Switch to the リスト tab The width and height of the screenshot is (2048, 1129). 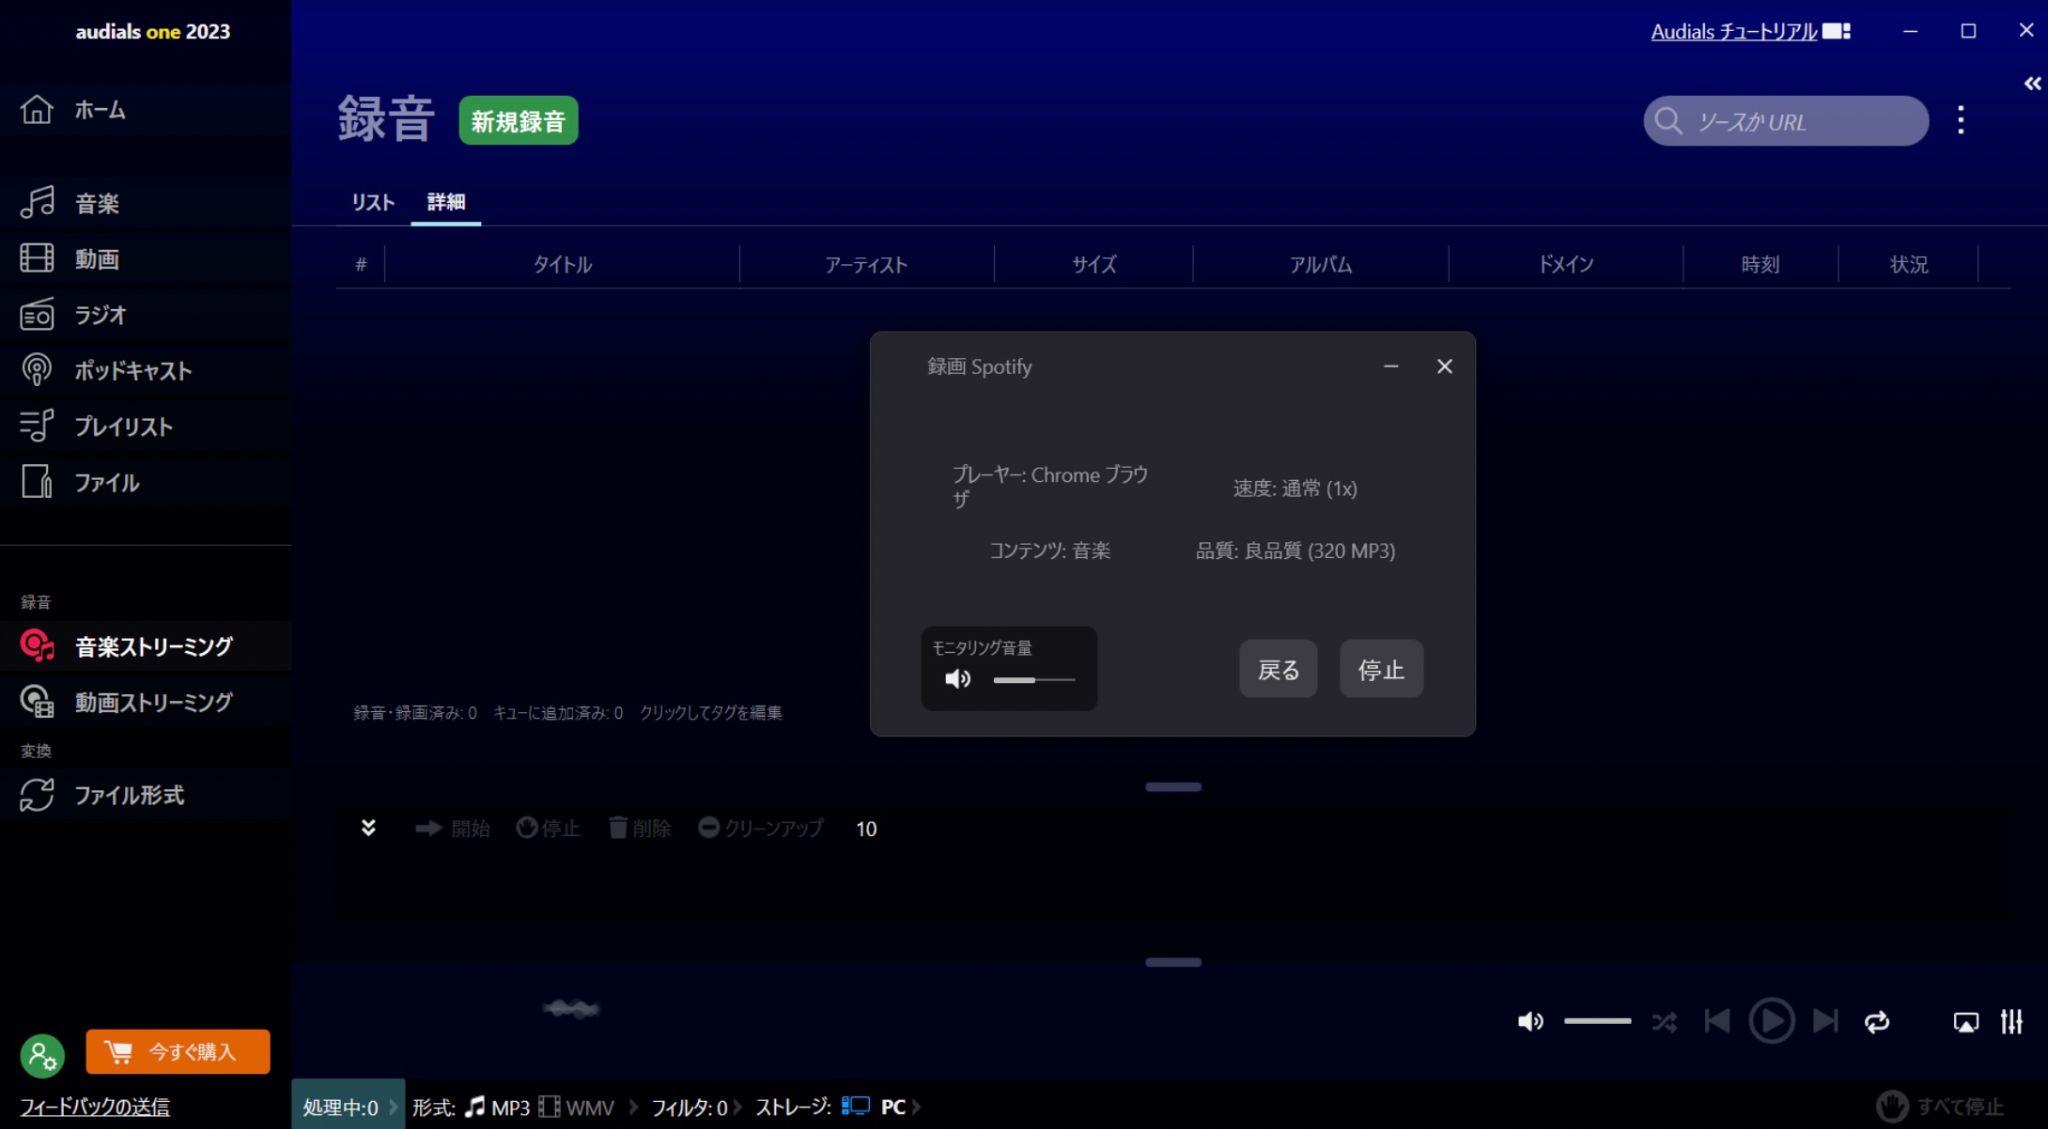373,202
